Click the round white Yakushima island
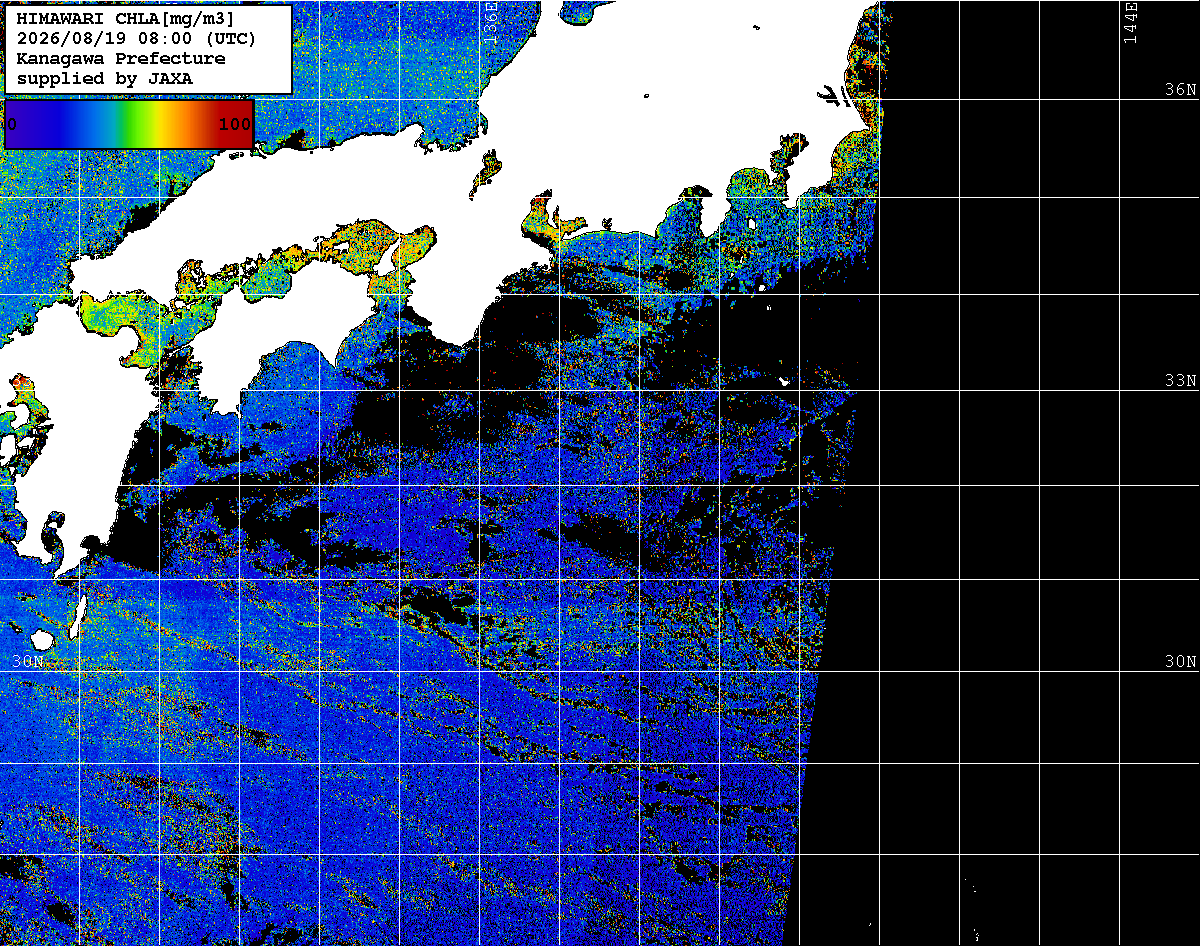The image size is (1200, 946). (43, 639)
